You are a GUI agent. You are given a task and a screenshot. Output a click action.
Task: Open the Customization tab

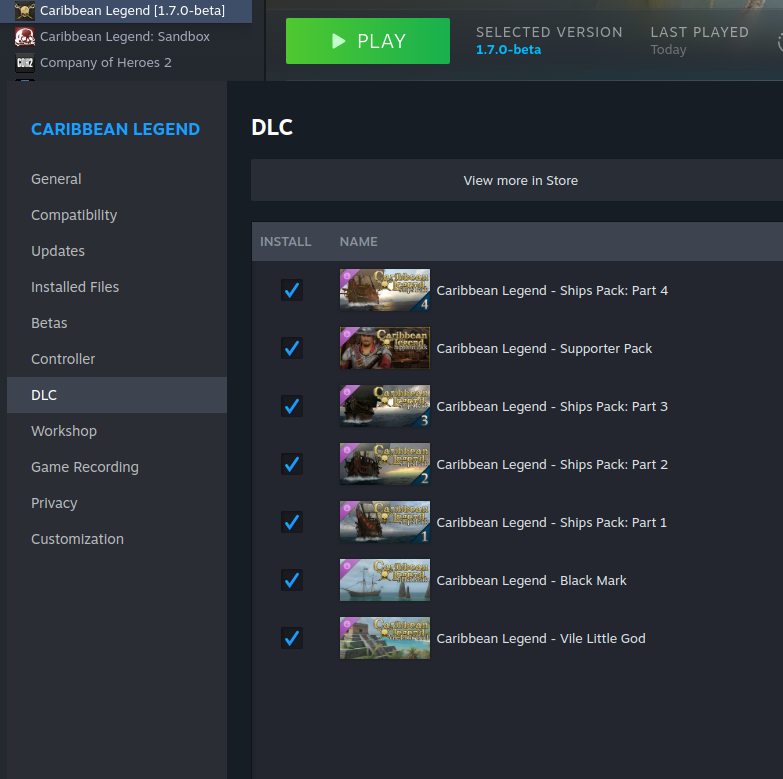click(117, 538)
